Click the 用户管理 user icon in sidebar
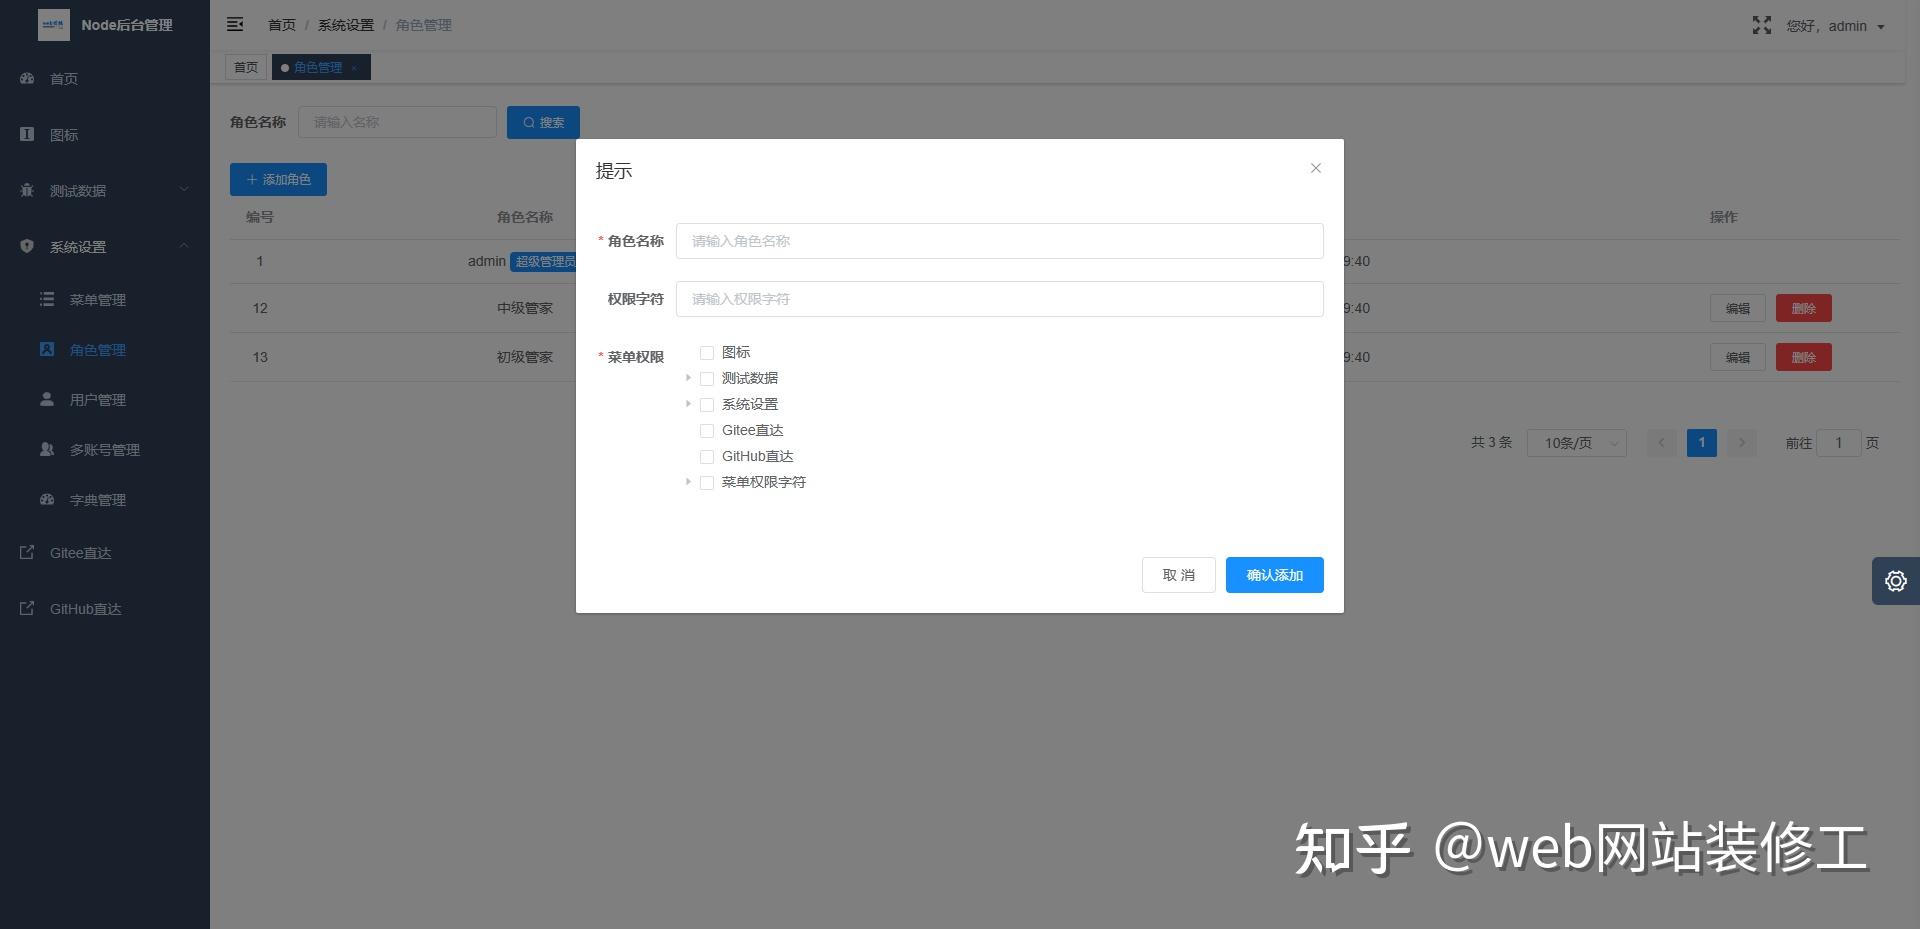This screenshot has width=1920, height=929. (x=46, y=399)
